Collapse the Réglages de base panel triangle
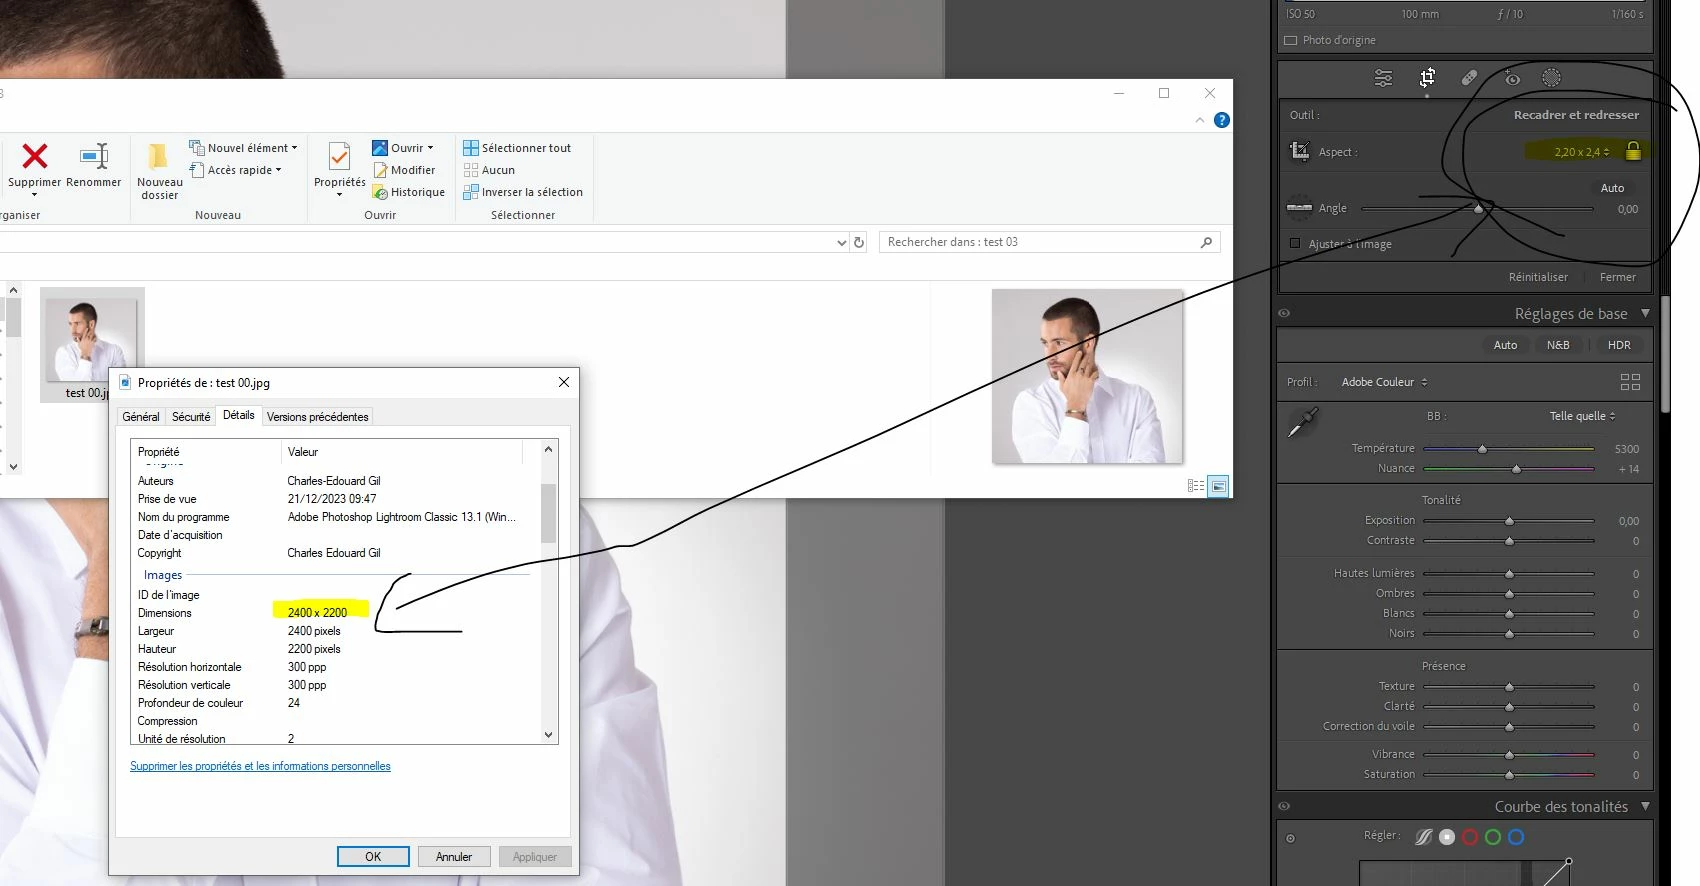The height and width of the screenshot is (886, 1700). click(x=1645, y=313)
